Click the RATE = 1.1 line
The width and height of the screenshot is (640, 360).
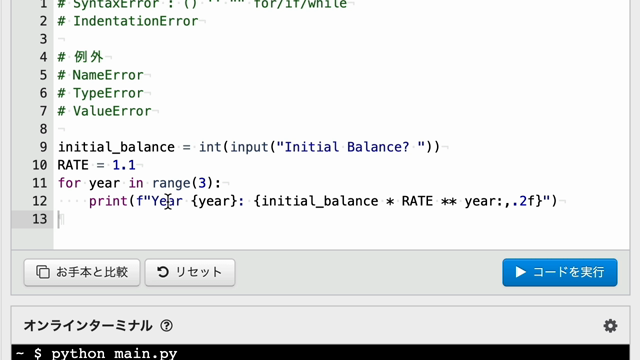[96, 165]
